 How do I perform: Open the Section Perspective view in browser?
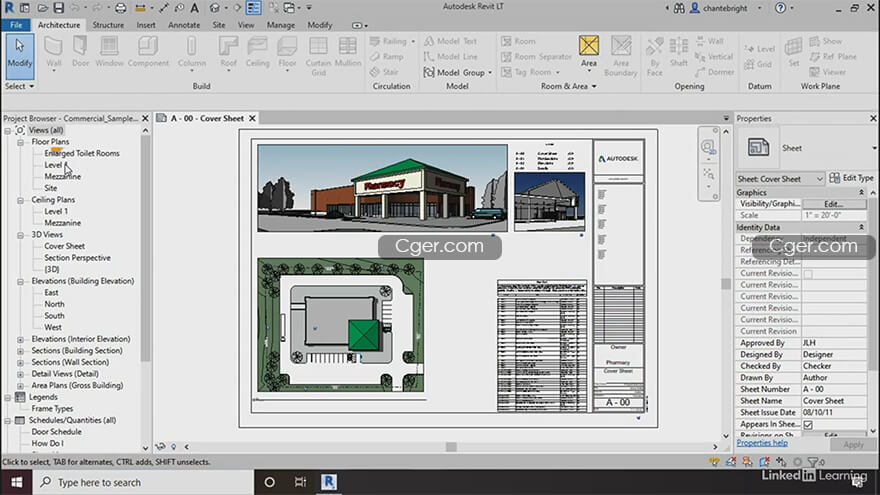coord(77,258)
